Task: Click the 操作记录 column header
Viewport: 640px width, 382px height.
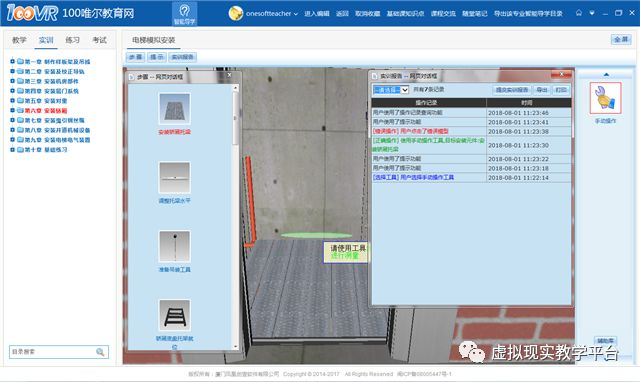Action: tap(429, 102)
